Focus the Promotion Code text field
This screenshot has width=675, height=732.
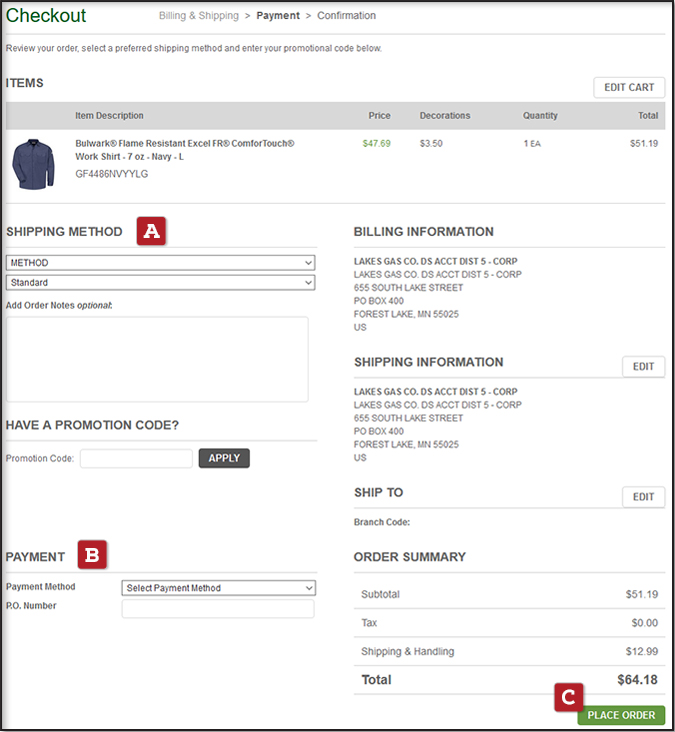click(x=136, y=459)
